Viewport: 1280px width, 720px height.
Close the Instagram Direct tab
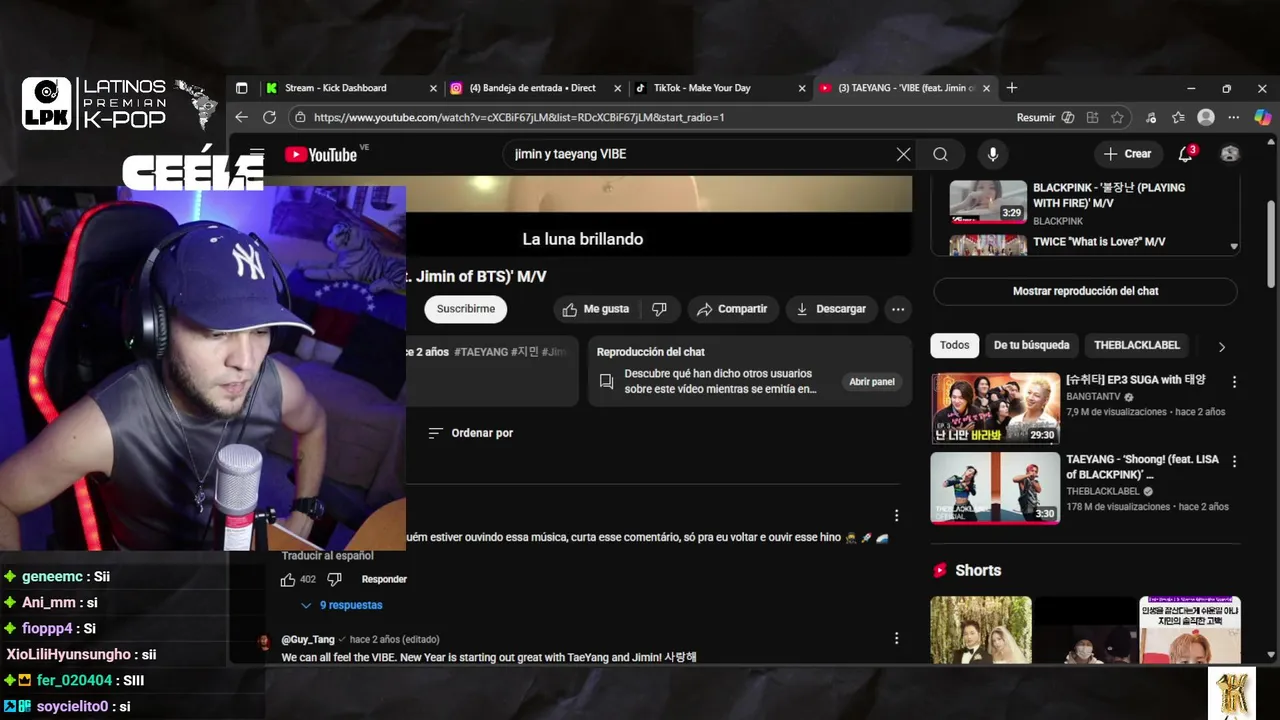coord(617,88)
